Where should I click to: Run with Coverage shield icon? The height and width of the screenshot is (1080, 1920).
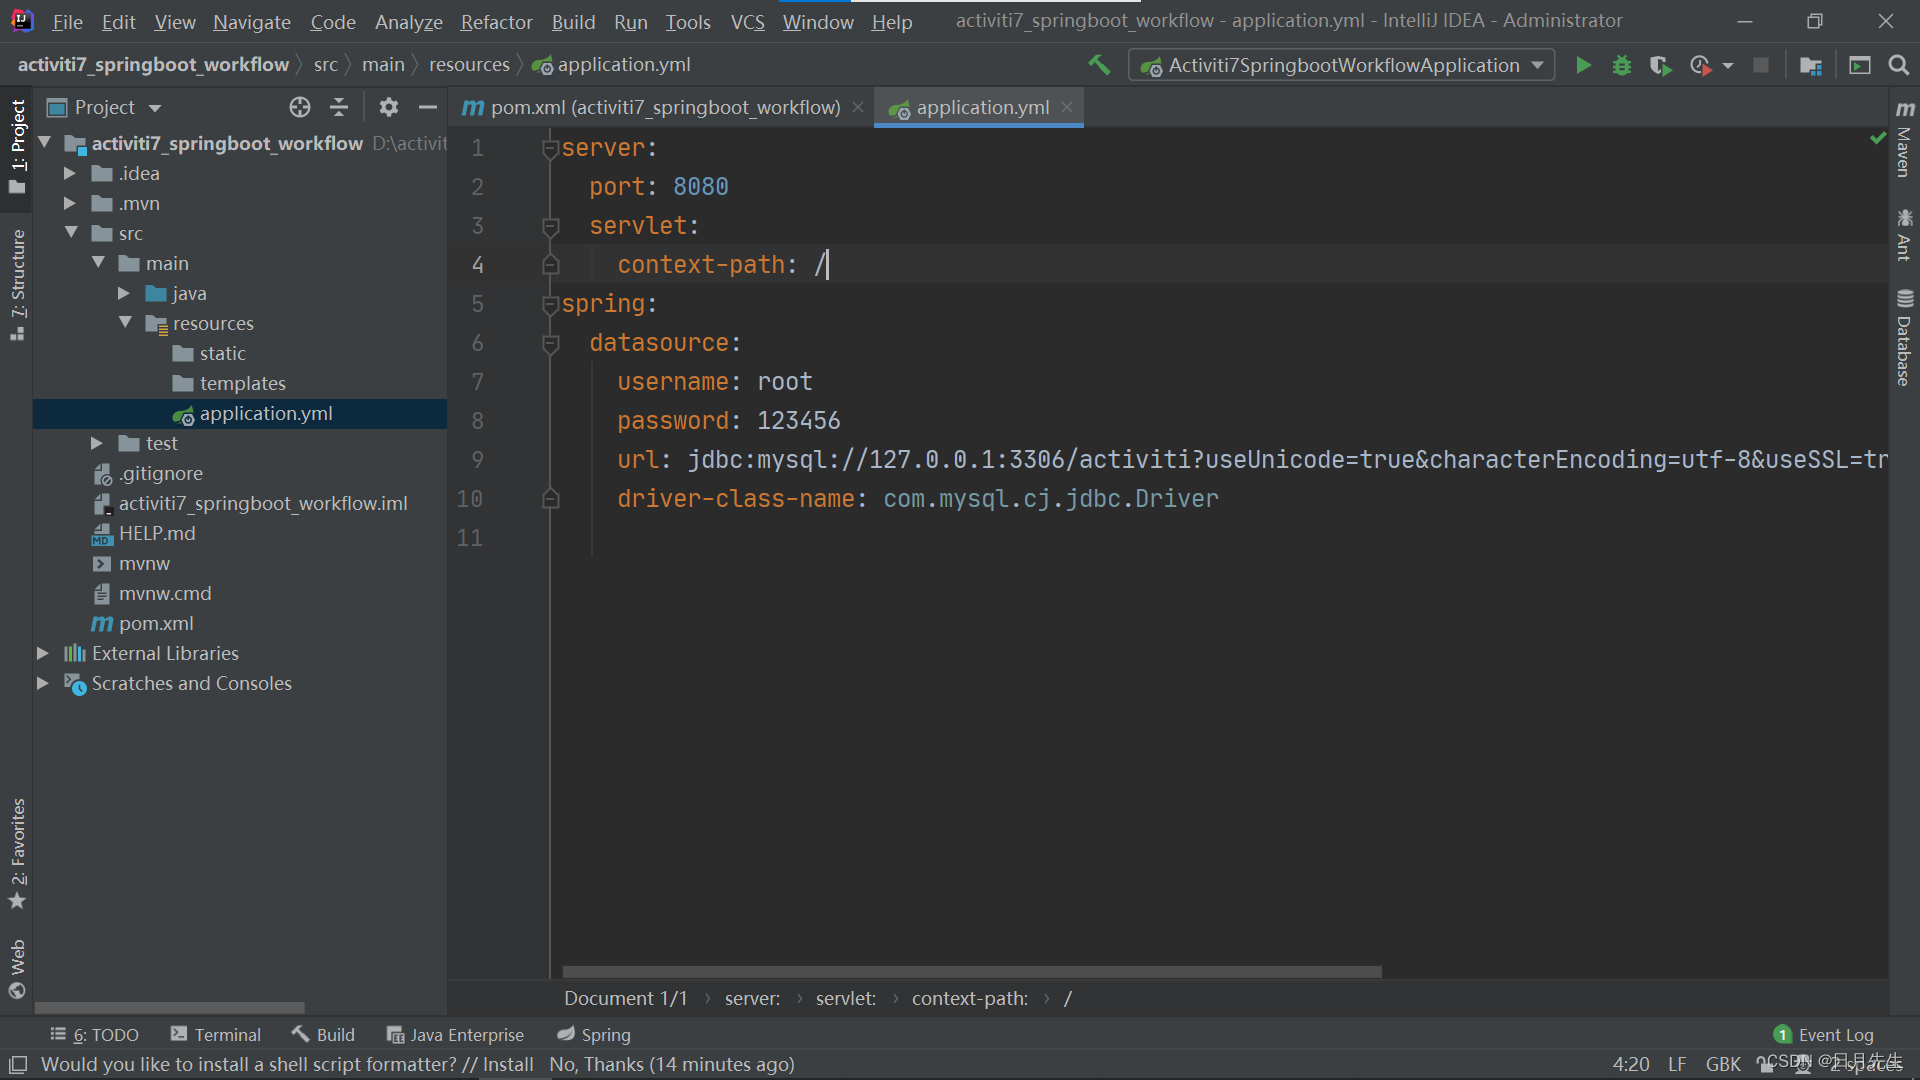pos(1660,65)
